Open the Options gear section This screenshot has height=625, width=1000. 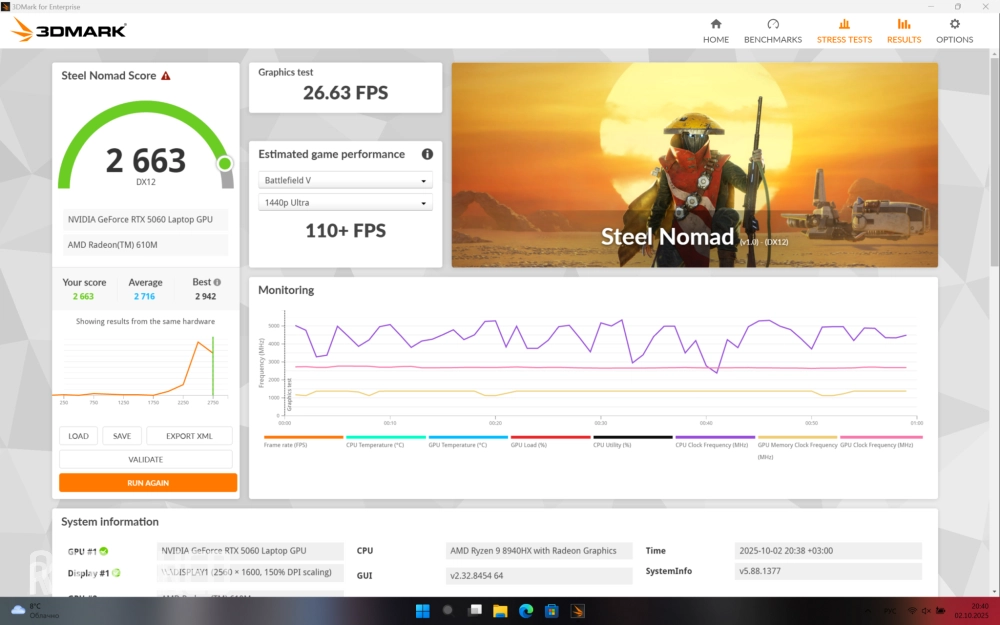(954, 31)
